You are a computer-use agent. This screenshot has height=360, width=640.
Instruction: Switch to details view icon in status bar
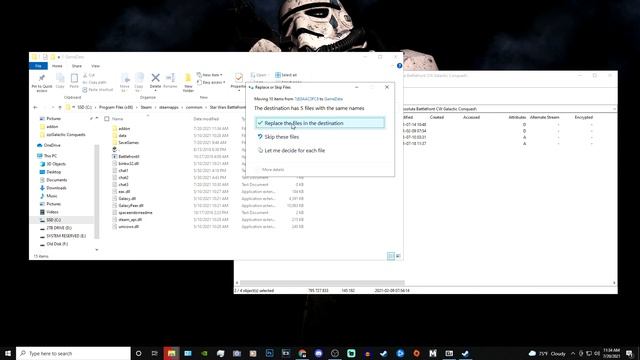tap(391, 256)
